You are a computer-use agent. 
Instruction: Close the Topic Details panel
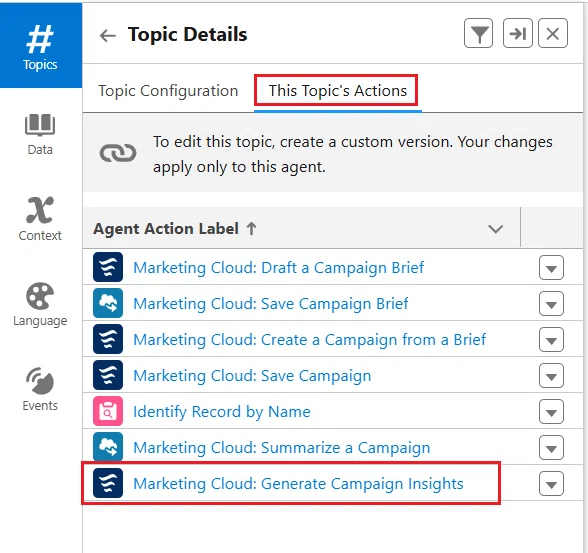pyautogui.click(x=553, y=33)
